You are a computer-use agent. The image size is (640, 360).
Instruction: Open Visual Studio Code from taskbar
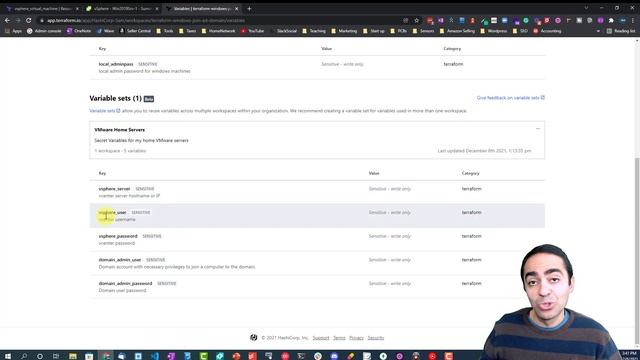click(155, 356)
